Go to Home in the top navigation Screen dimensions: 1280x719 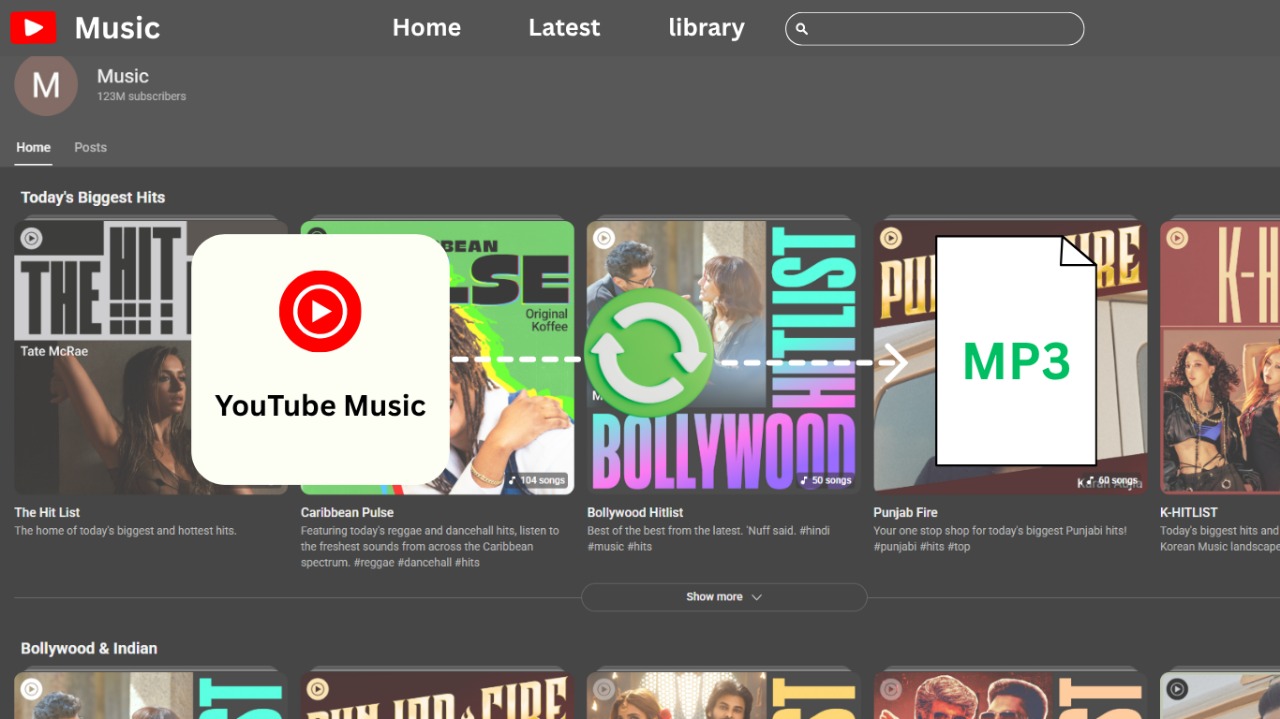427,28
